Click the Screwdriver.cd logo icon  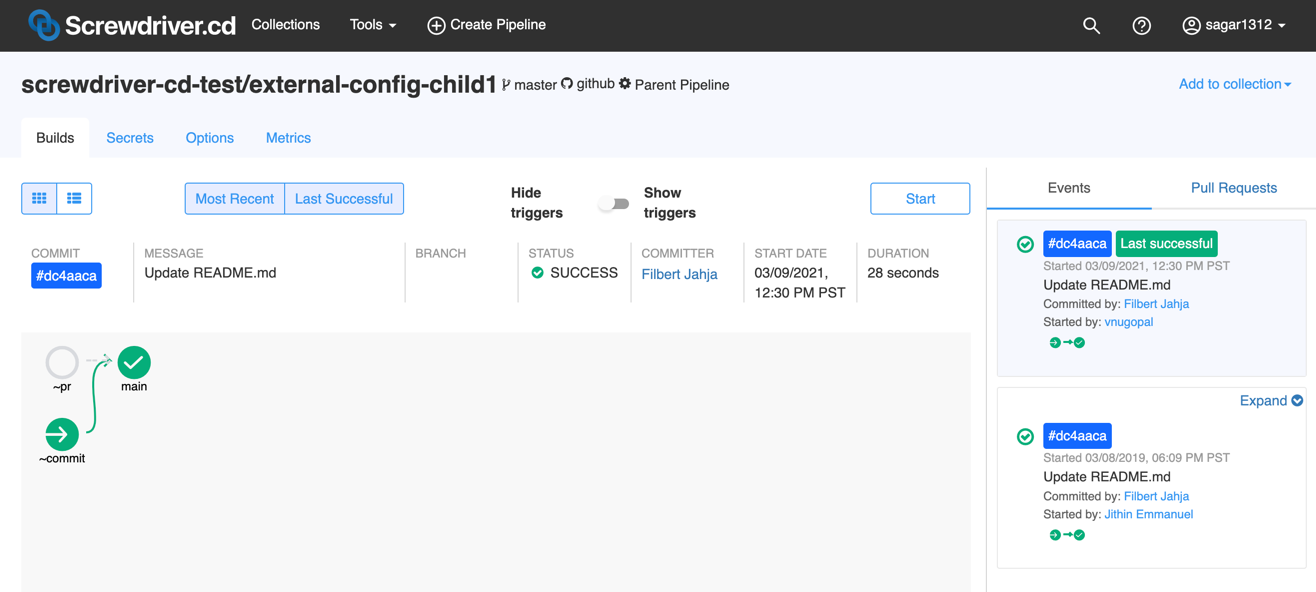(43, 25)
